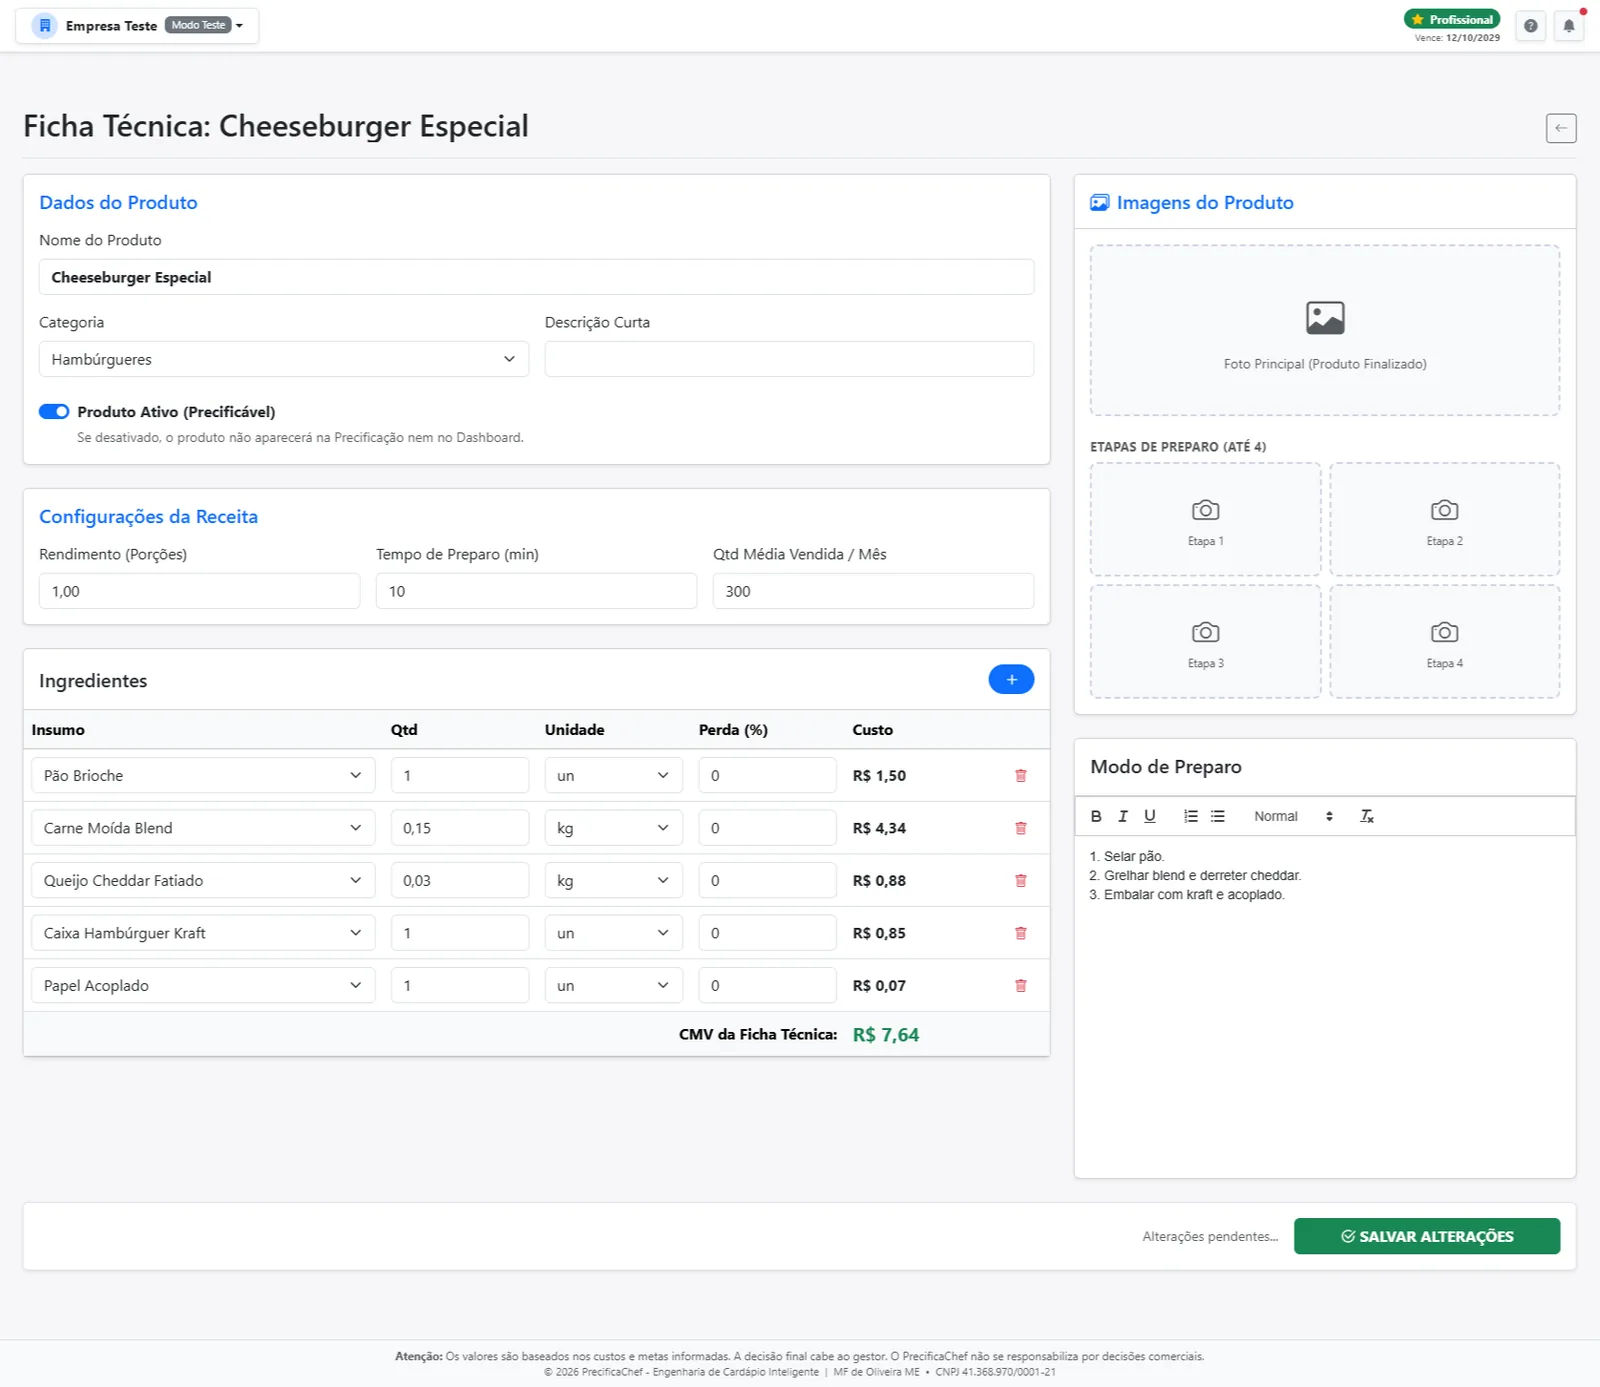
Task: Open the Carne Moída Blend insumo dropdown
Action: tap(203, 828)
